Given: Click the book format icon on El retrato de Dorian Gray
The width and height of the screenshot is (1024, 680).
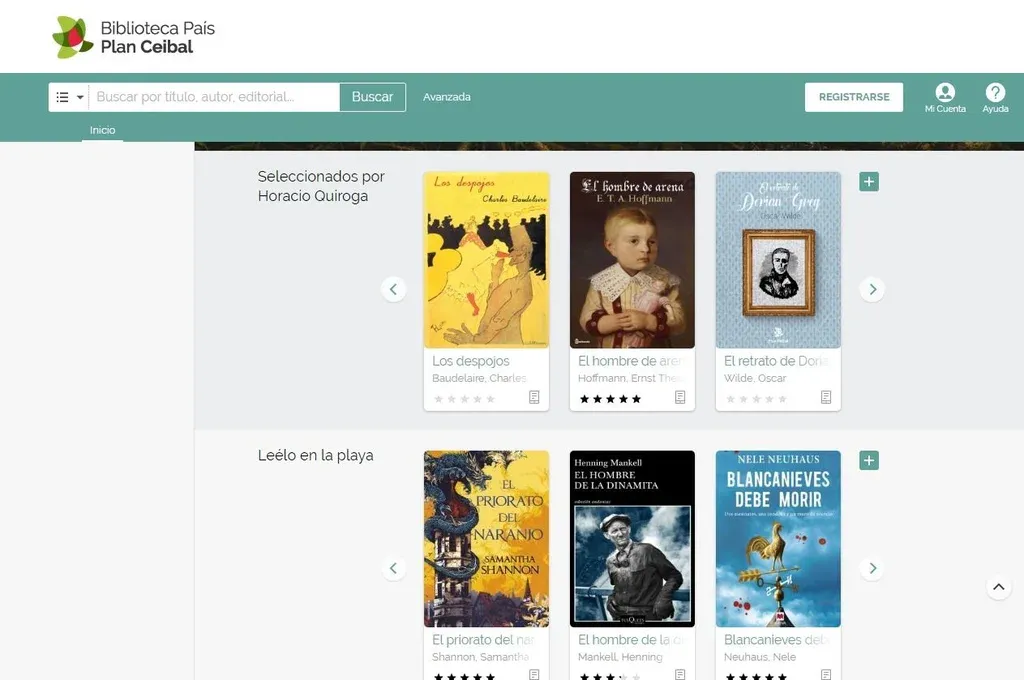Looking at the screenshot, I should click(x=826, y=397).
